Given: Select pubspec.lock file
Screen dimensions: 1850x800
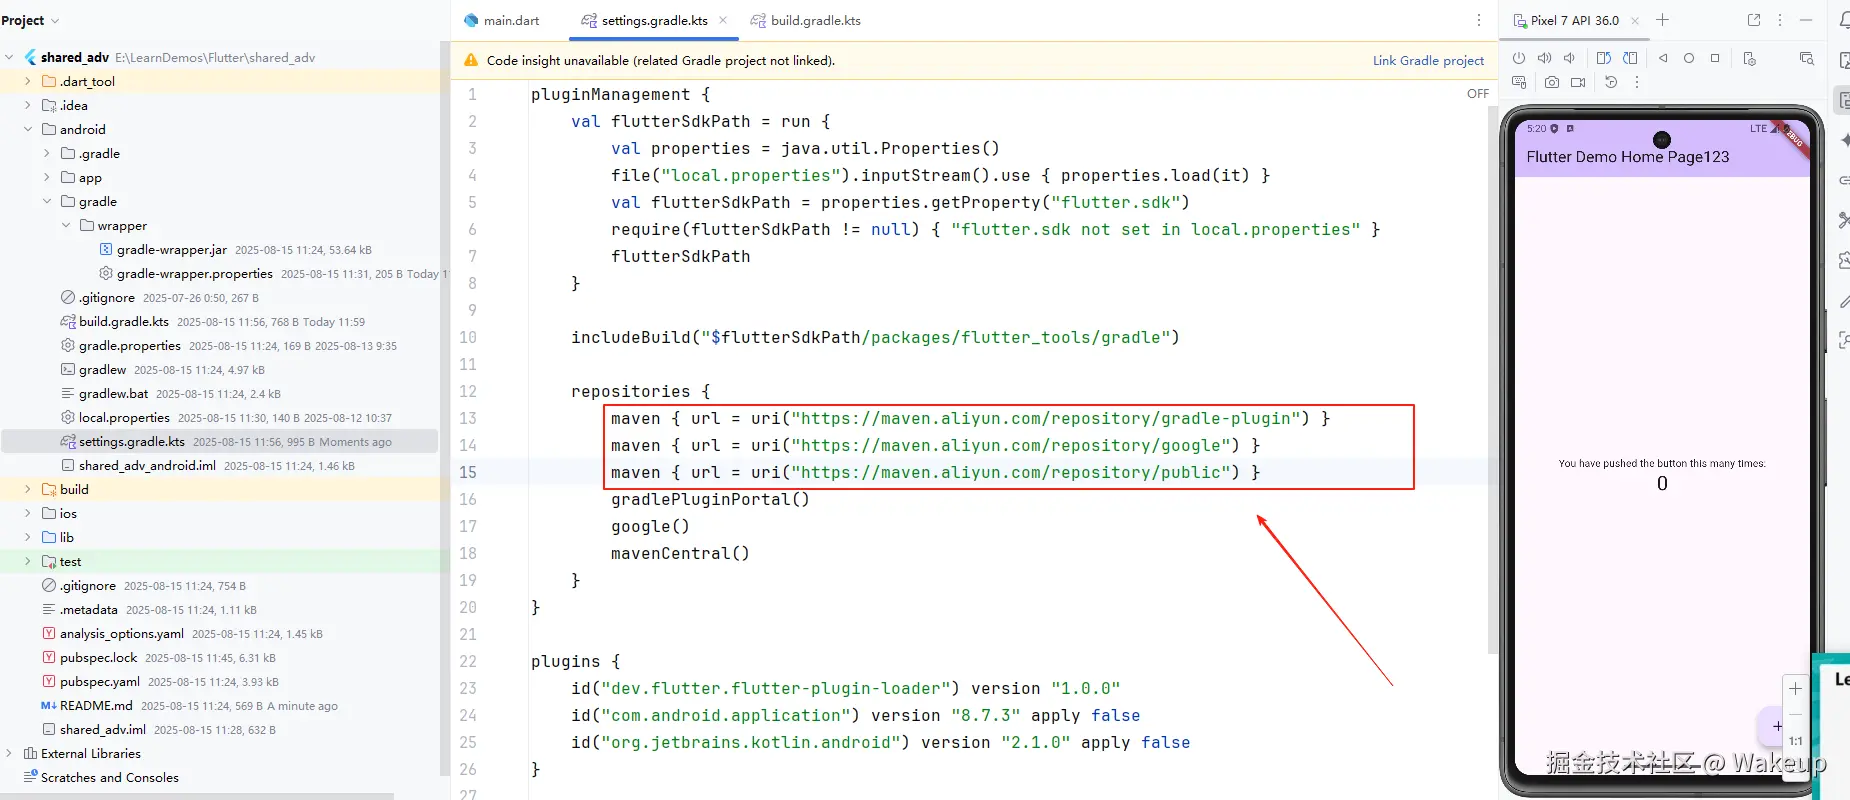Looking at the screenshot, I should point(98,657).
